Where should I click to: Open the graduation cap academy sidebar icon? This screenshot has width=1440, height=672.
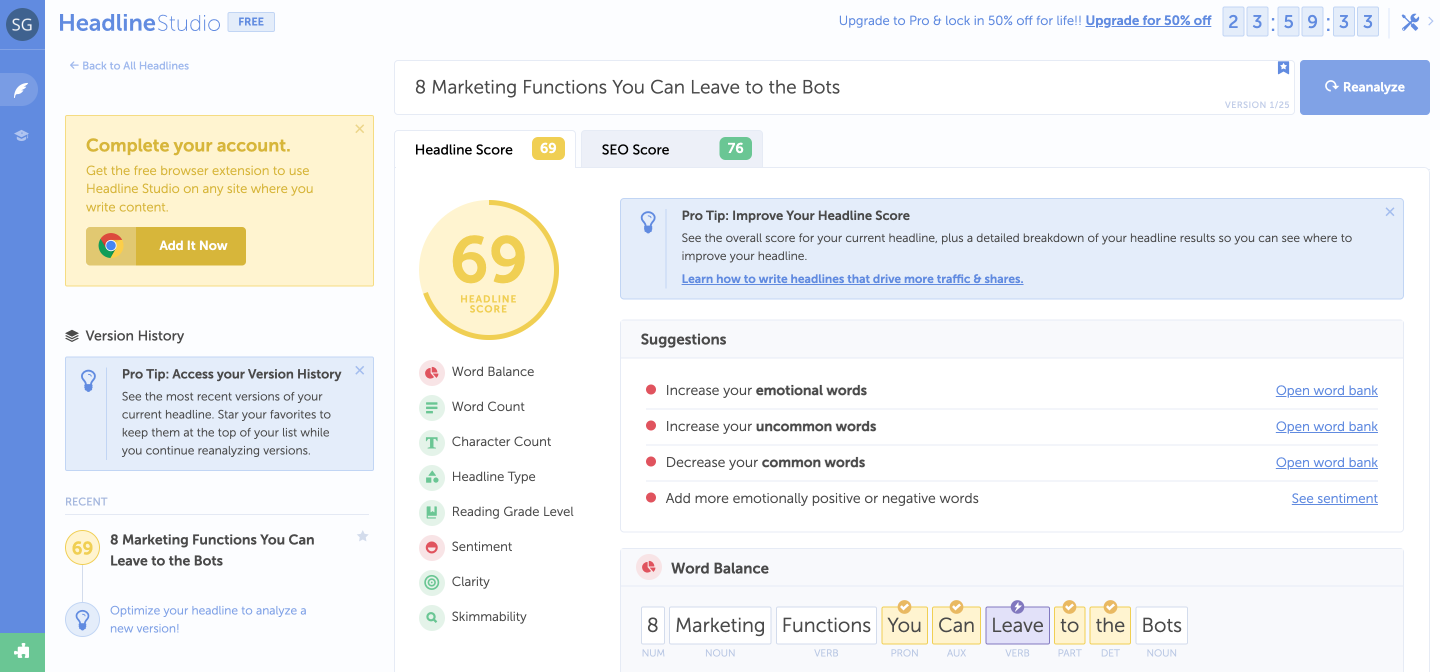click(21, 135)
